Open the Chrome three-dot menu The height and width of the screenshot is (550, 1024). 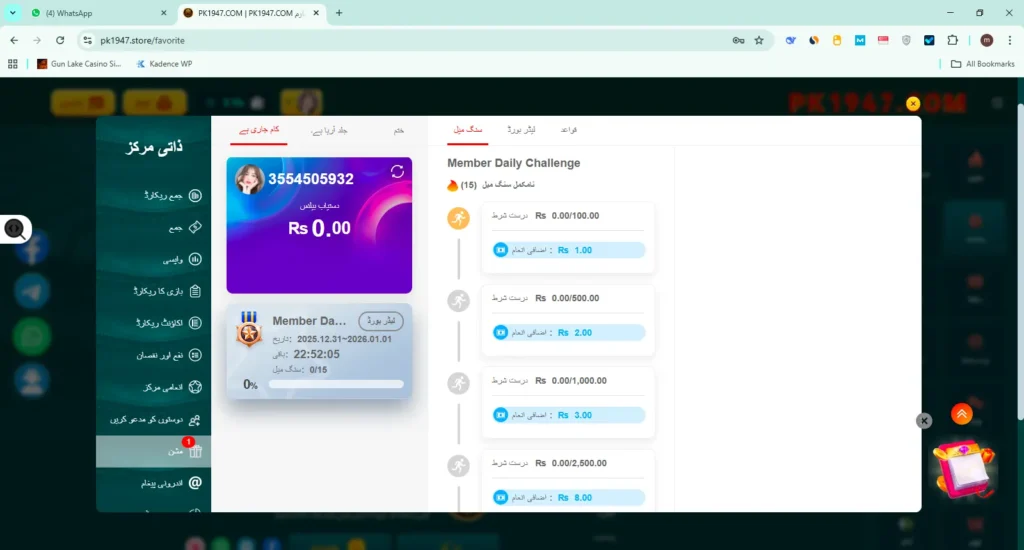coord(1010,40)
